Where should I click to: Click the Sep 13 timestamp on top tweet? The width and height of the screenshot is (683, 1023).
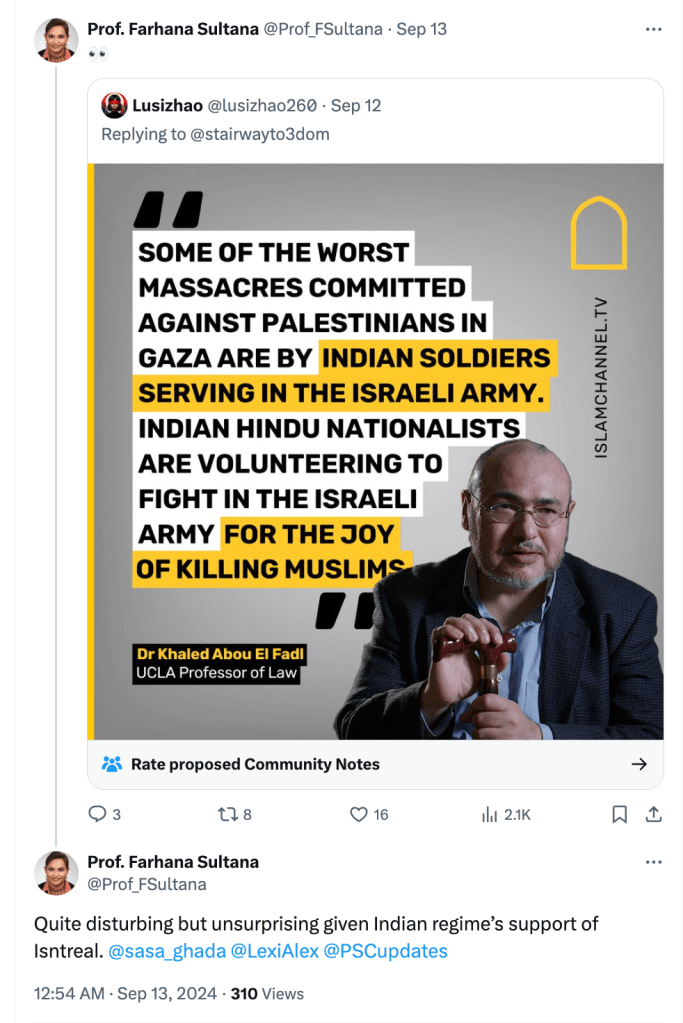(421, 29)
